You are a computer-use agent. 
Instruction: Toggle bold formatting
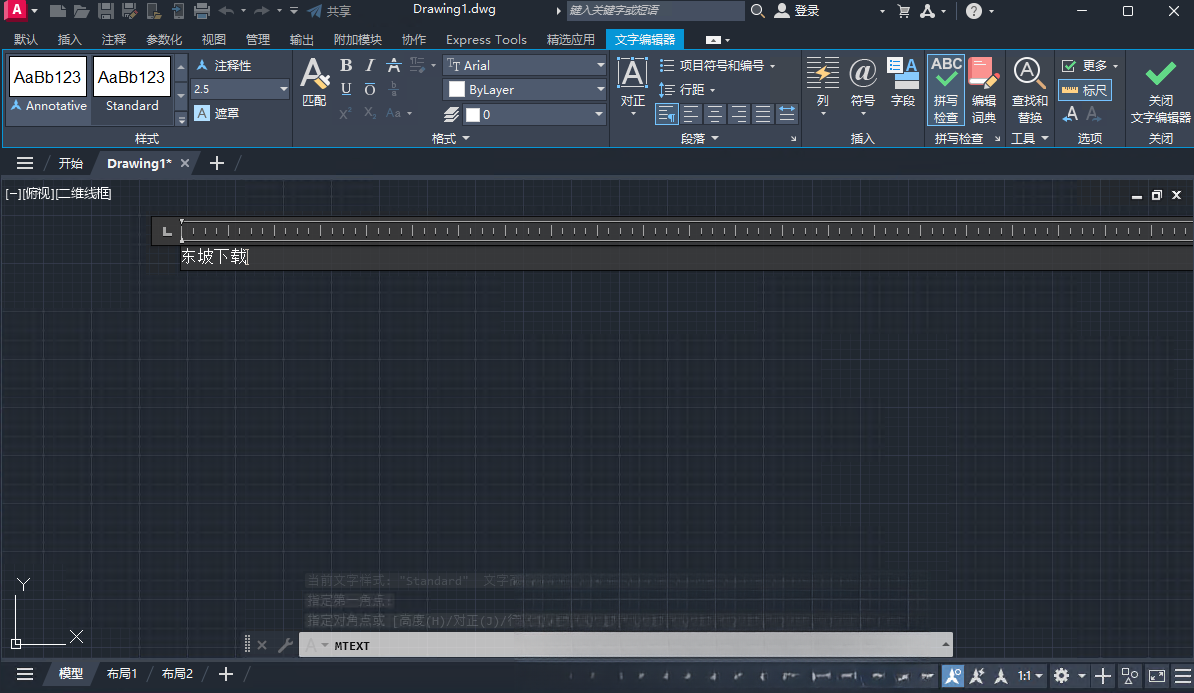(x=346, y=65)
